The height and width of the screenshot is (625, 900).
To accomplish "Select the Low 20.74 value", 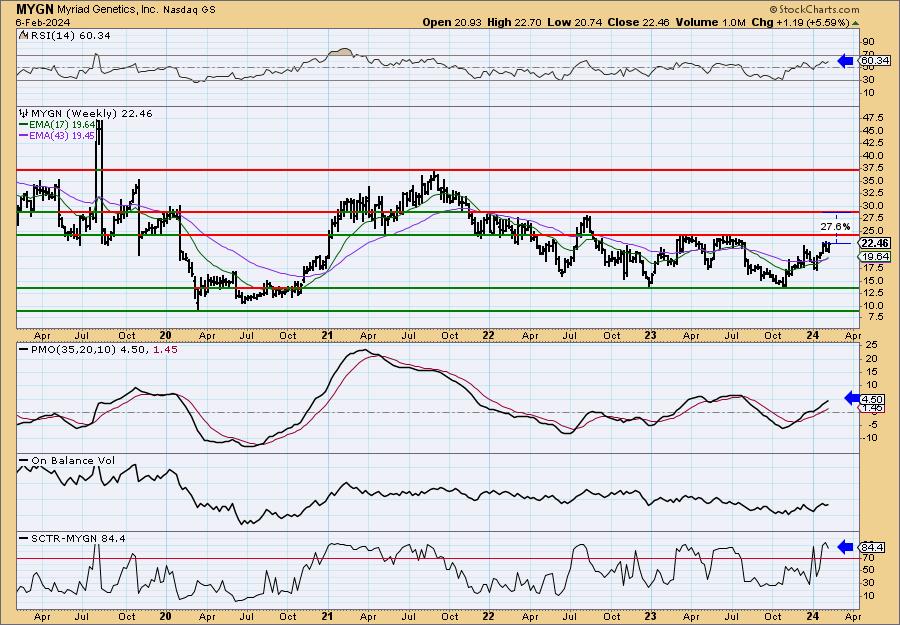I will (573, 22).
